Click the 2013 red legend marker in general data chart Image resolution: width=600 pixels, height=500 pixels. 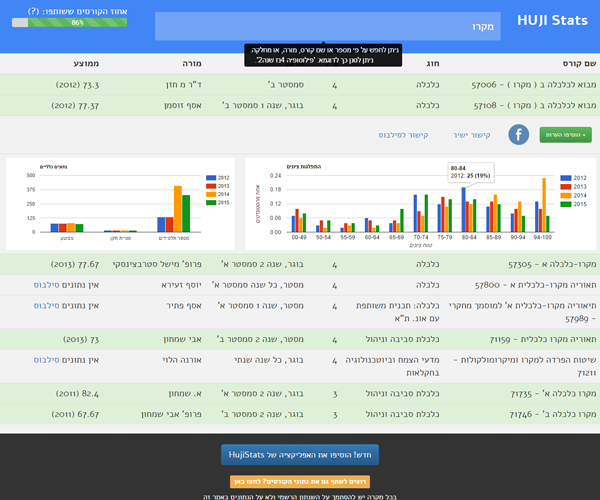click(210, 185)
